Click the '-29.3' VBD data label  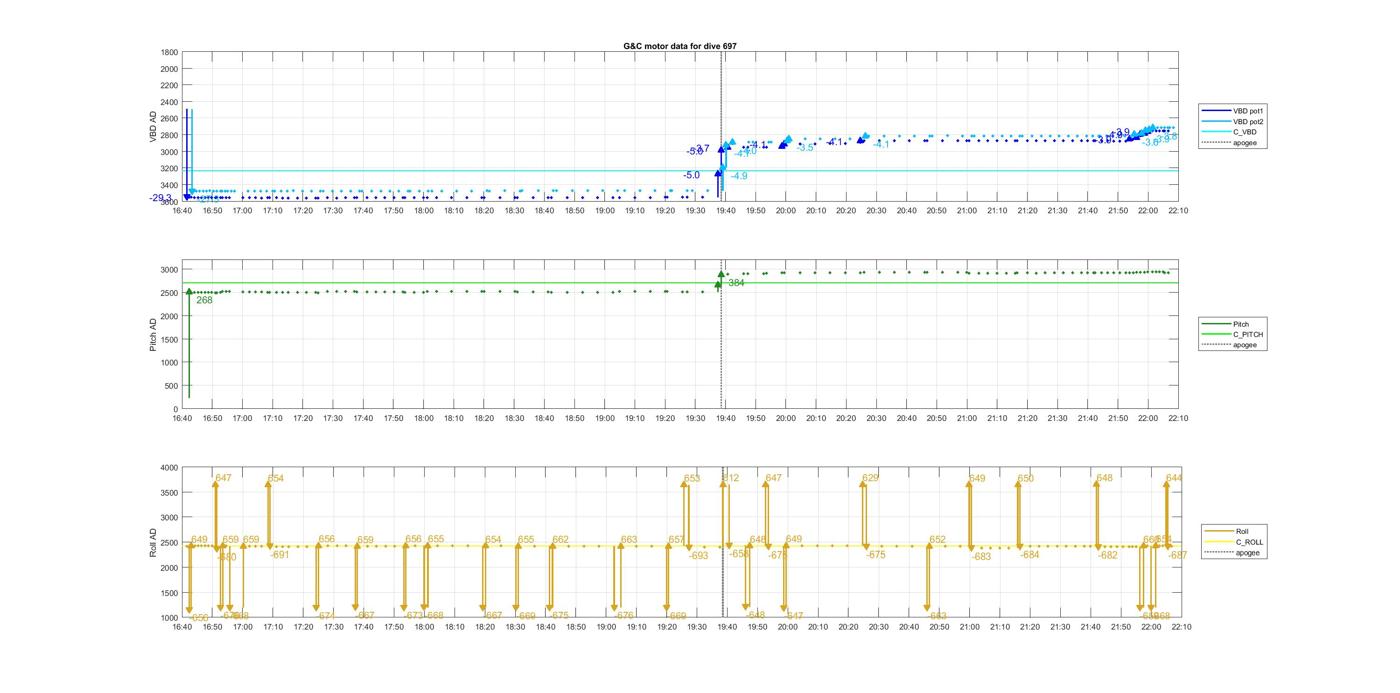161,198
